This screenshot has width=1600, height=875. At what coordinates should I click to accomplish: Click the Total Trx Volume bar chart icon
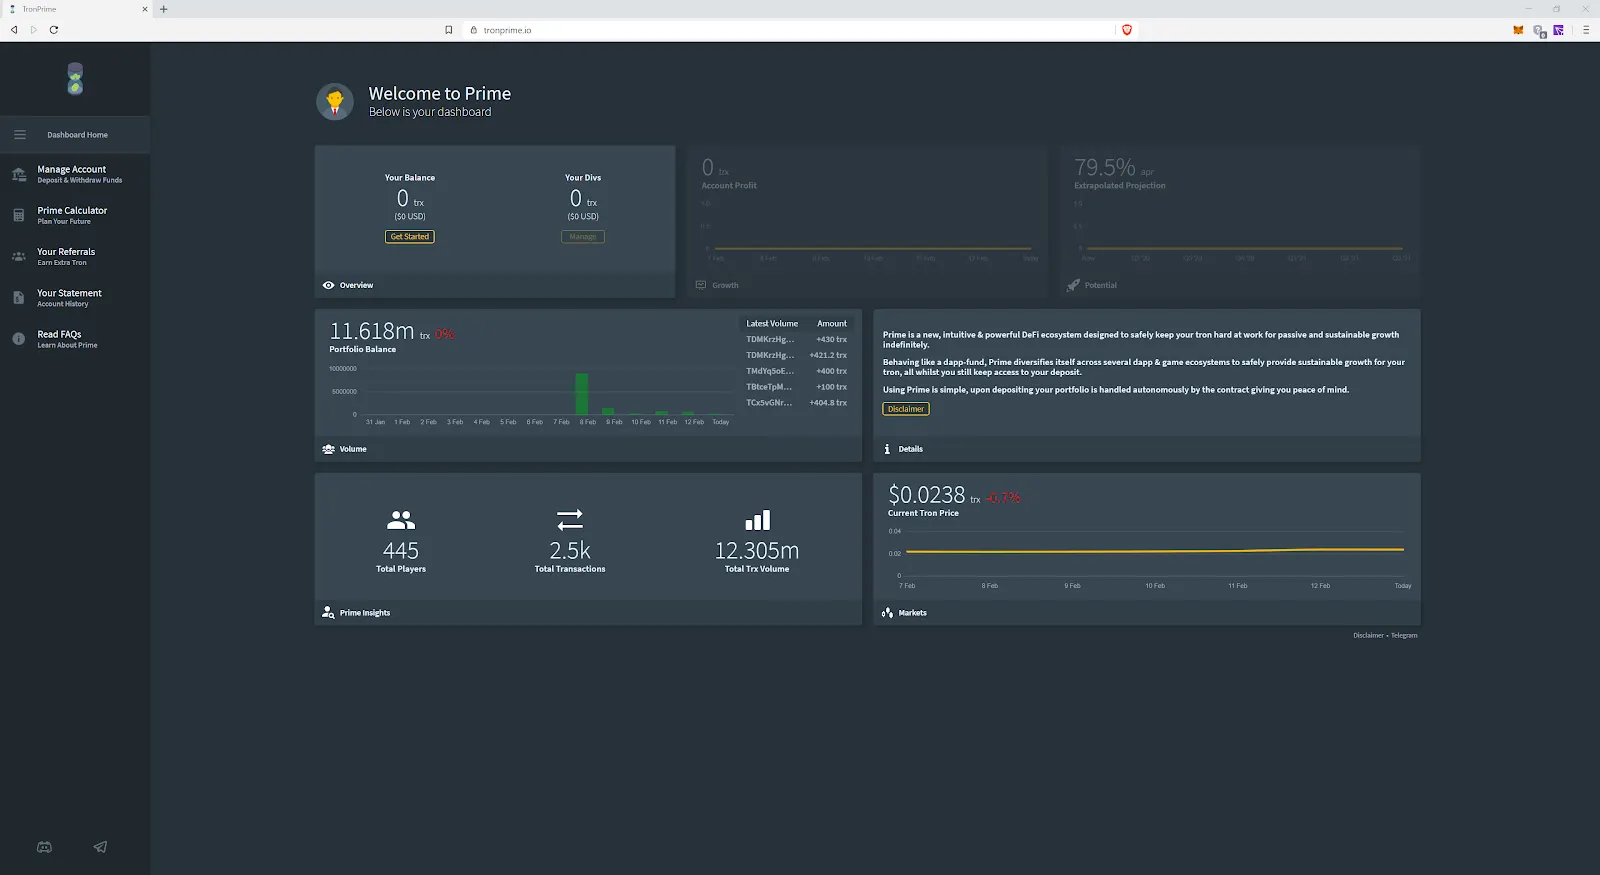click(757, 520)
